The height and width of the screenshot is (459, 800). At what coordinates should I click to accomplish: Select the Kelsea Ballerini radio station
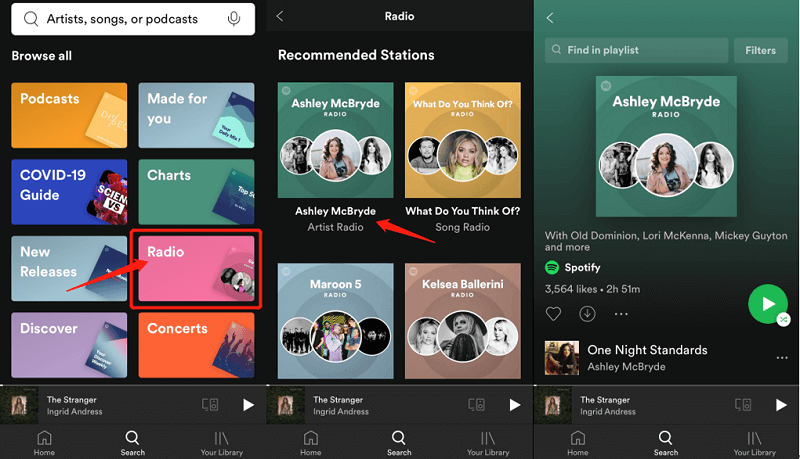pyautogui.click(x=462, y=320)
